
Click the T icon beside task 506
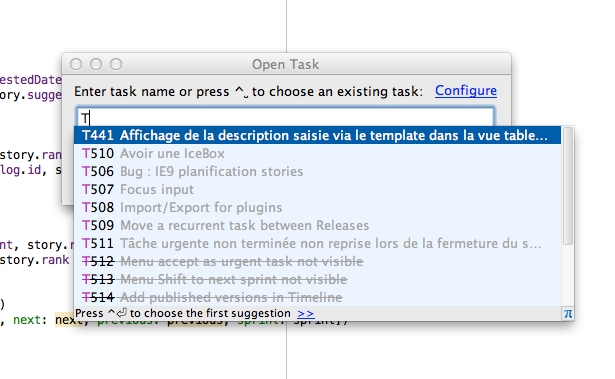86,171
